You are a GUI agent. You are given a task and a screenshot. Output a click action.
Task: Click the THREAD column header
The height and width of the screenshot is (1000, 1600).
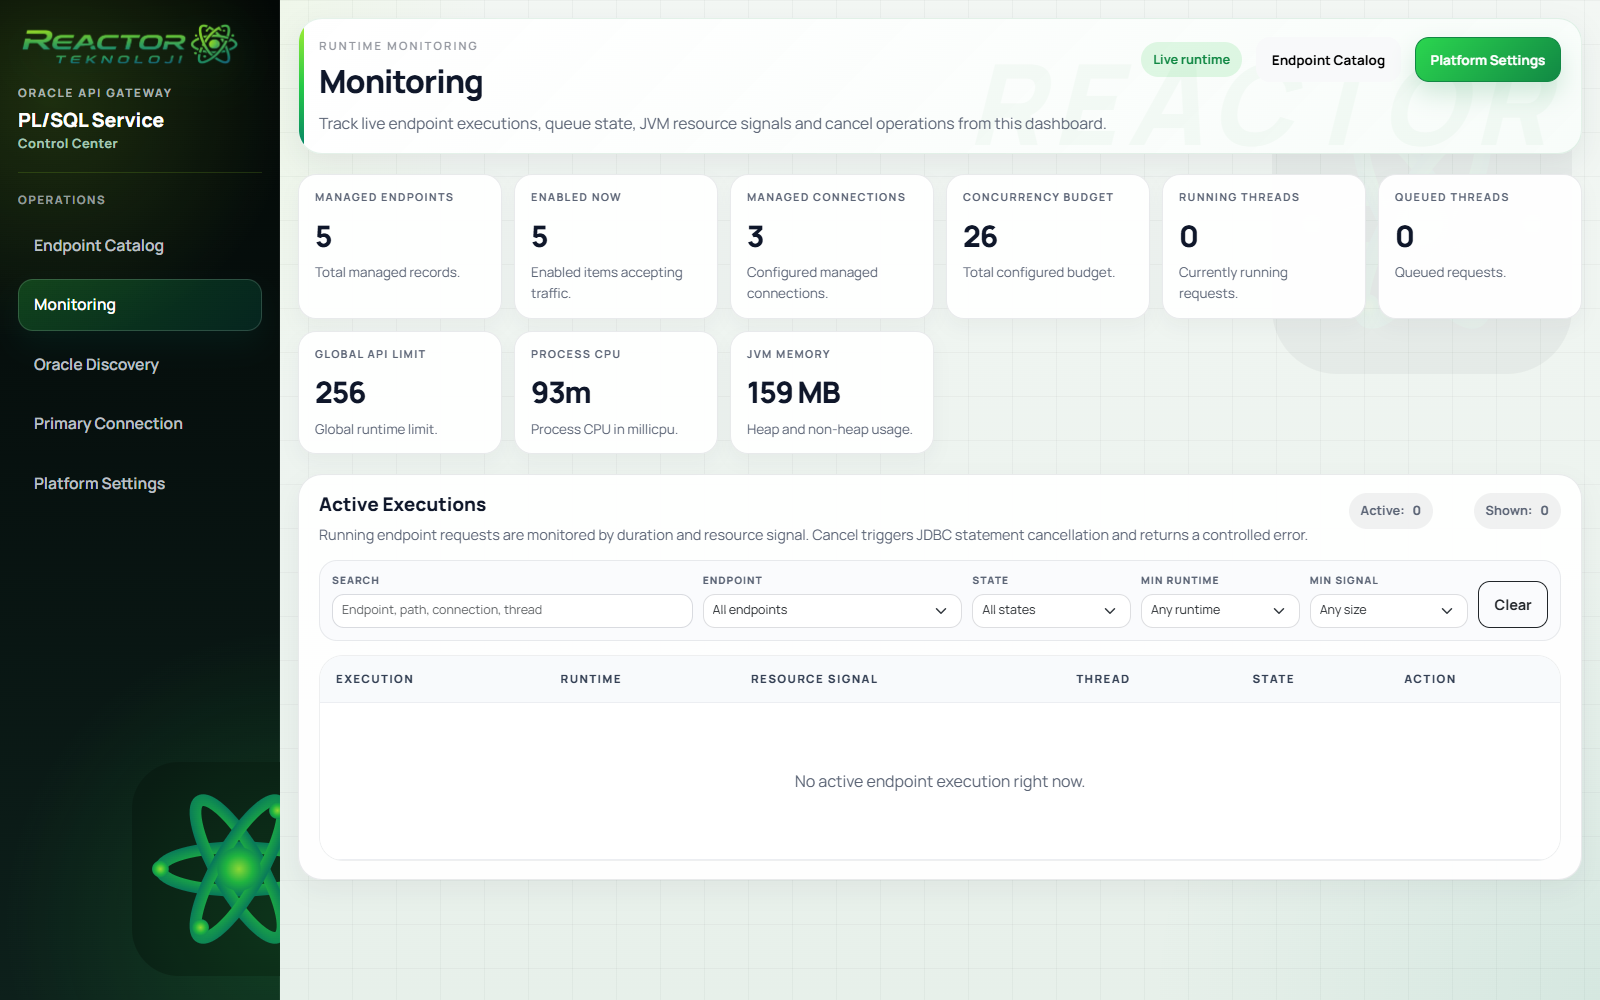[x=1103, y=679]
